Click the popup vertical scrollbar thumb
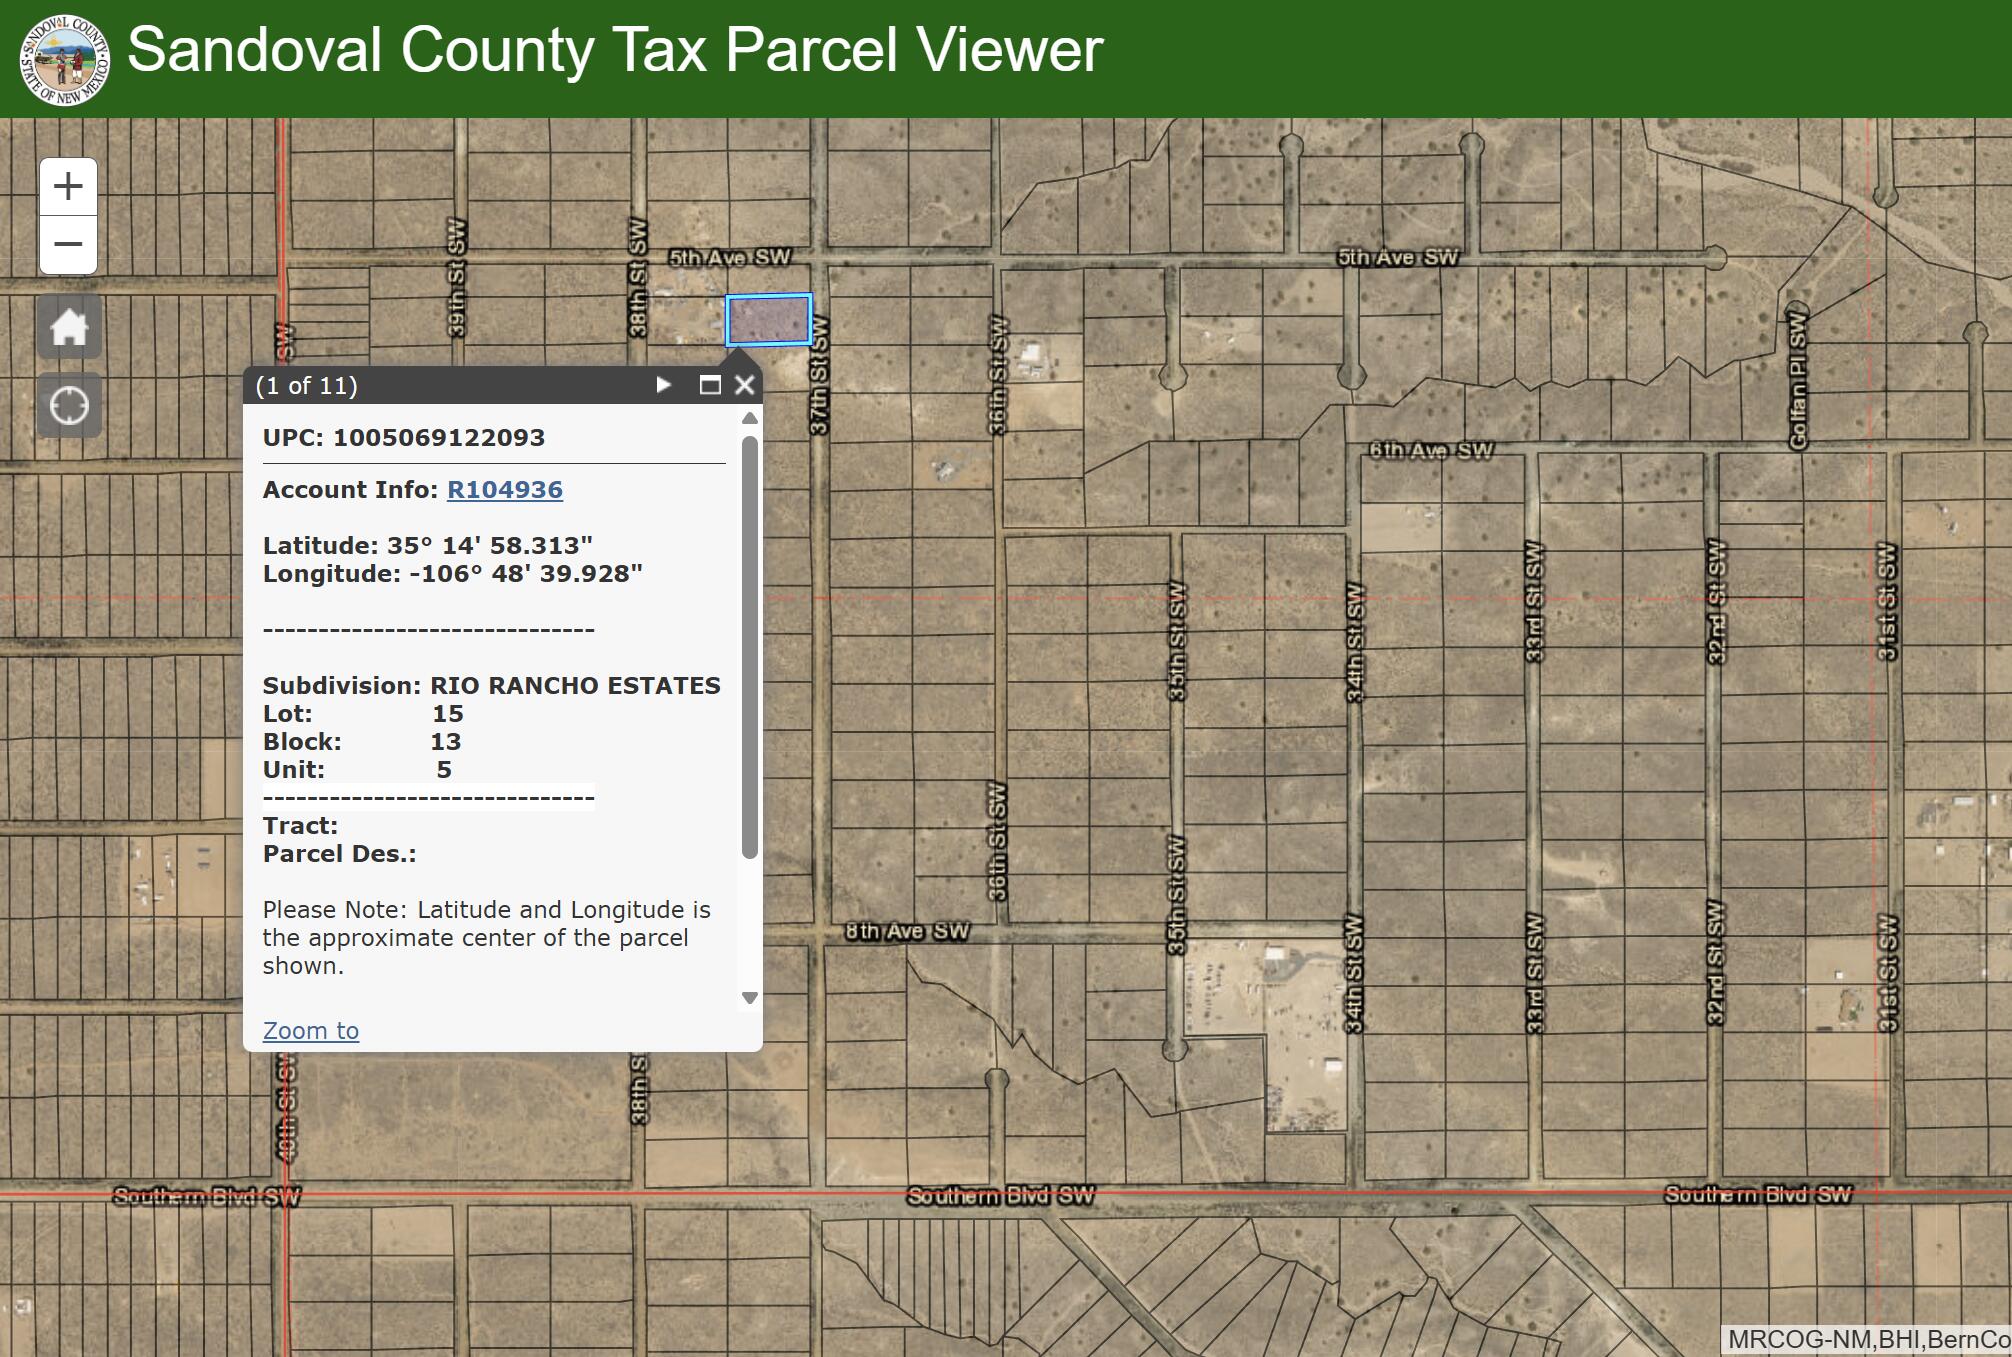2012x1357 pixels. [x=750, y=645]
